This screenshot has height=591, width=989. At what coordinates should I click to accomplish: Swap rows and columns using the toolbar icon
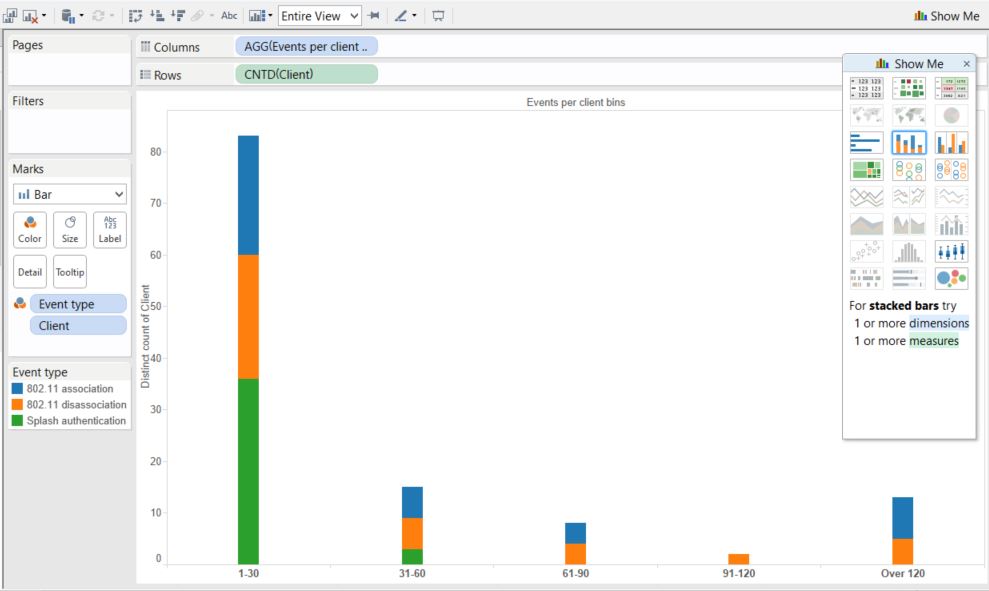[x=135, y=16]
